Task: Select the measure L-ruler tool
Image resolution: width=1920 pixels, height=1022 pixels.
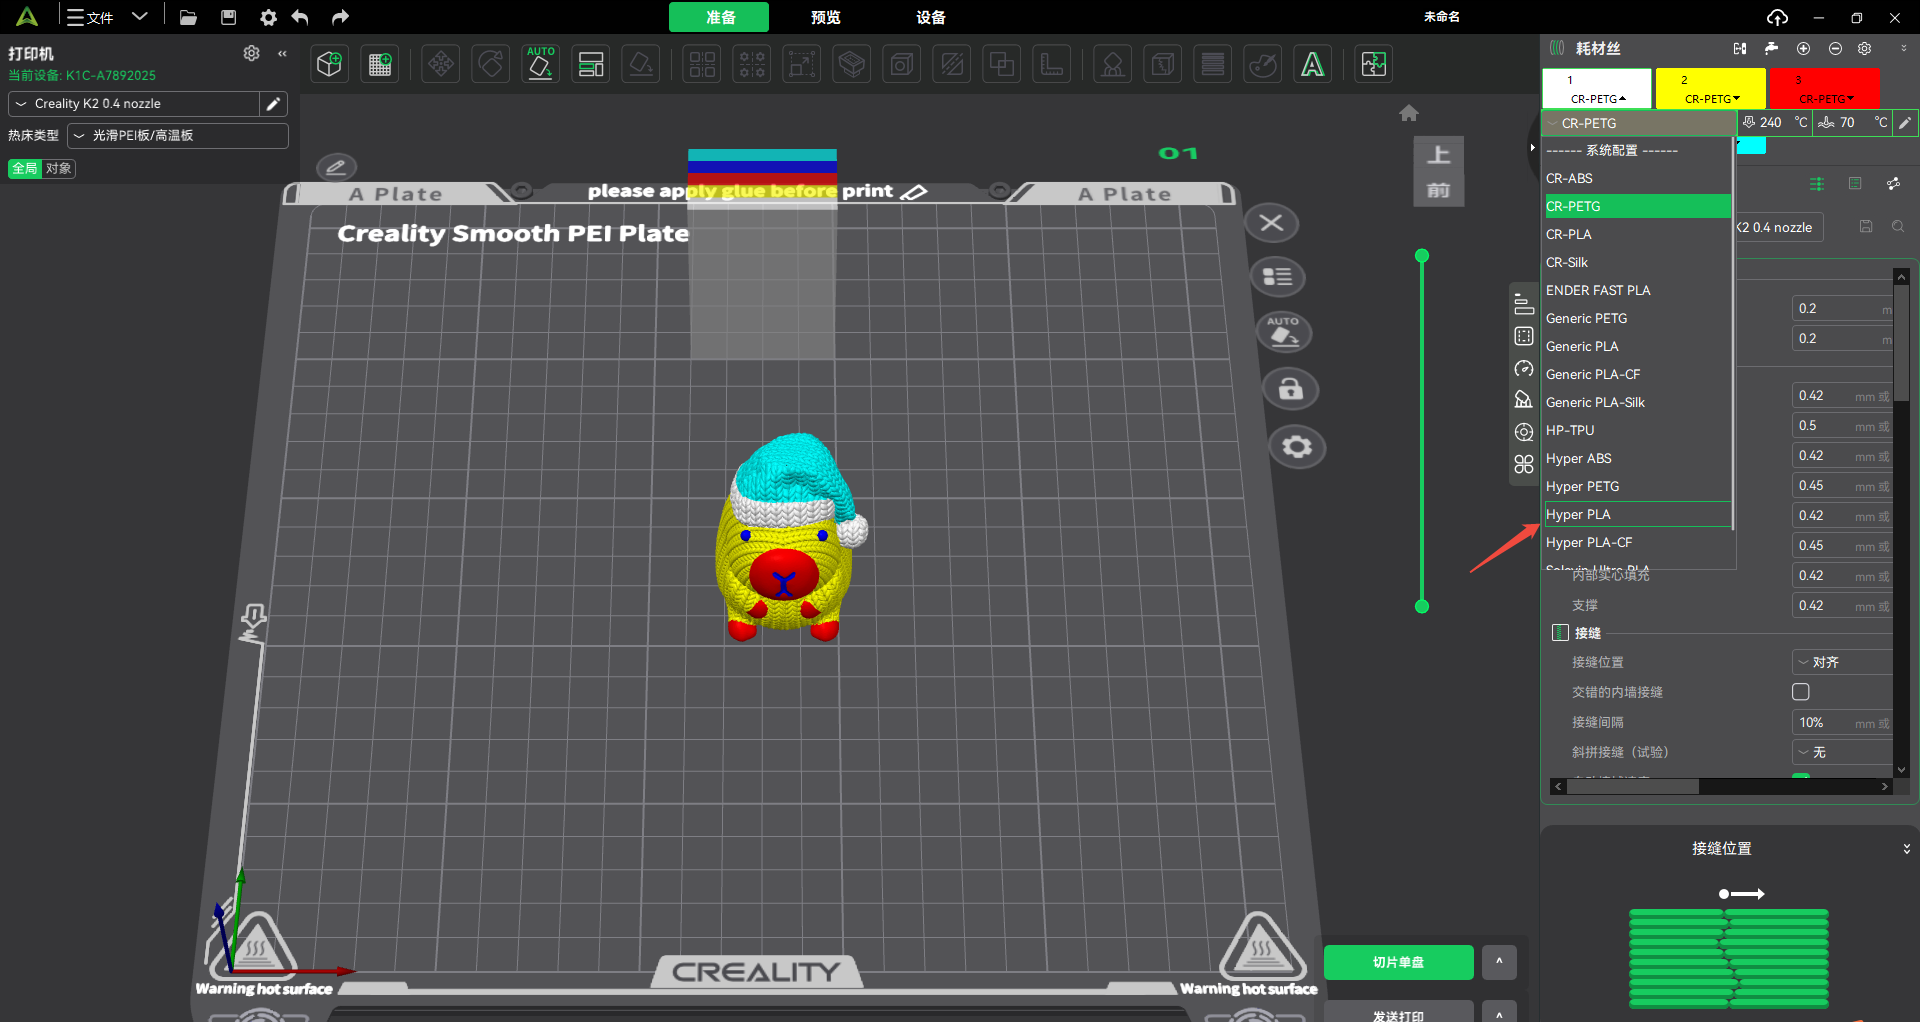Action: pos(1051,65)
